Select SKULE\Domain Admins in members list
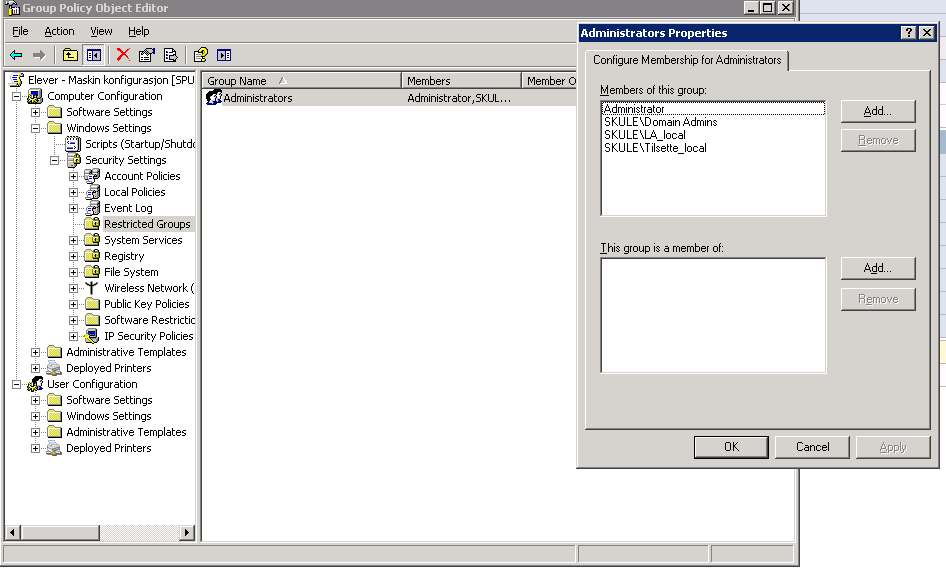The width and height of the screenshot is (946, 573). 661,122
